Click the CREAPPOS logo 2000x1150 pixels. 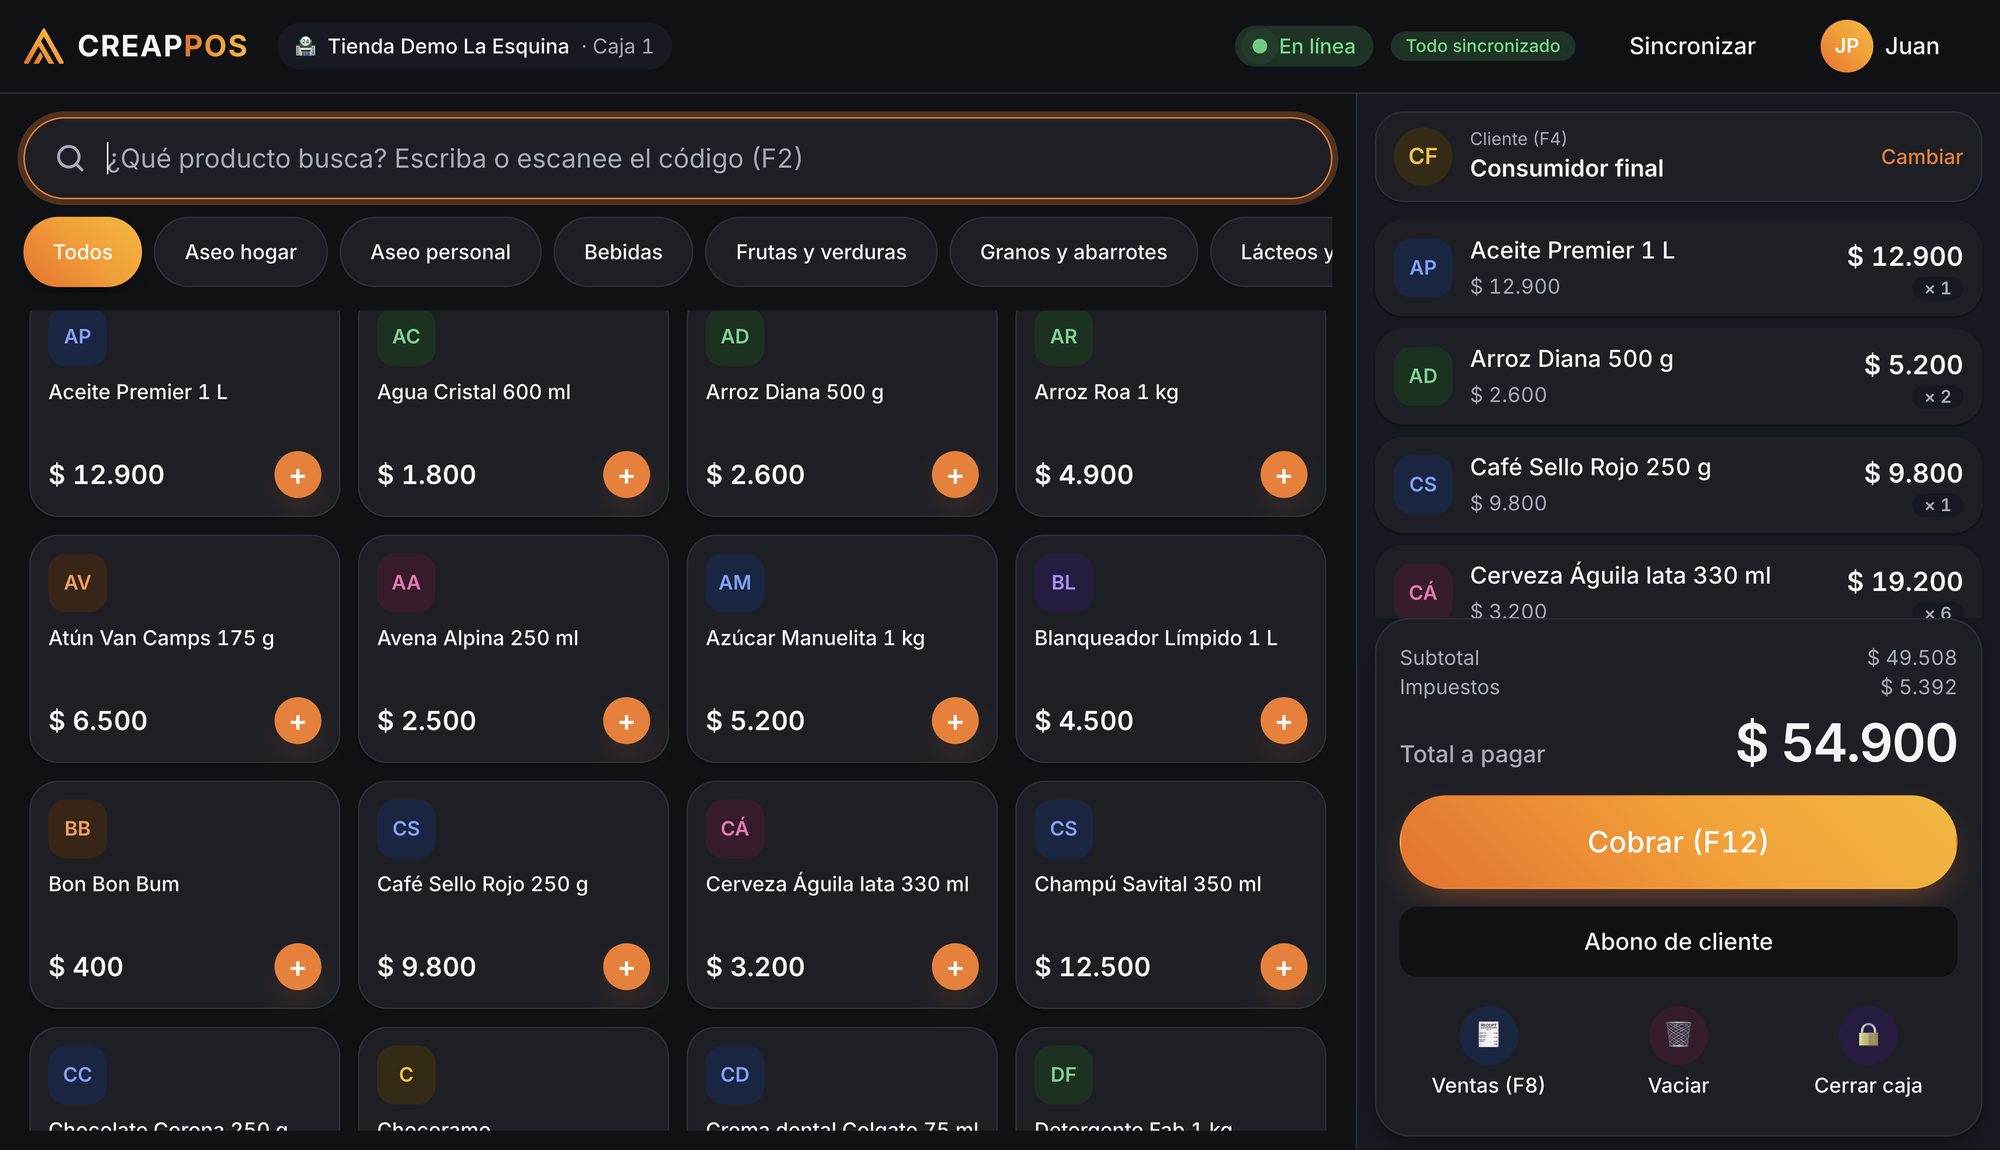(135, 46)
